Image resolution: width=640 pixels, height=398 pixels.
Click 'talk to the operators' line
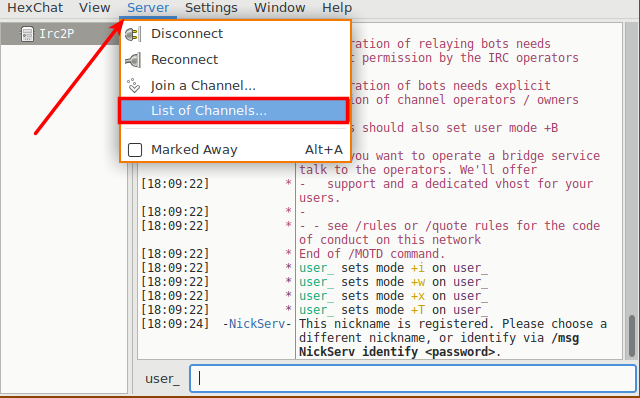(418, 170)
